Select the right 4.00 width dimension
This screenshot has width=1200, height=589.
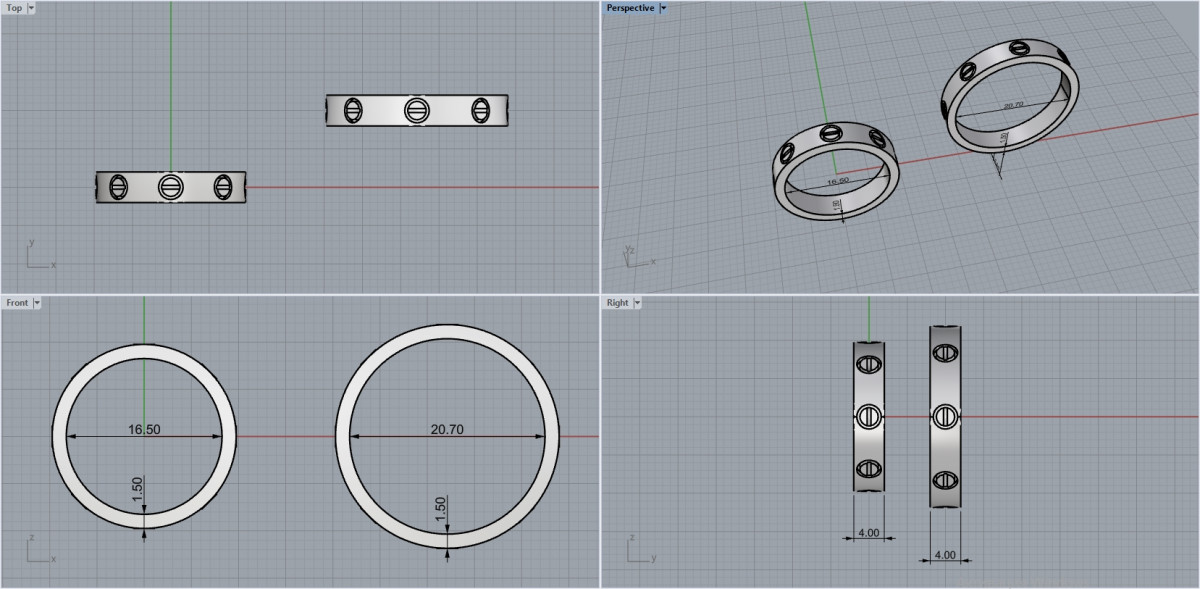point(945,554)
